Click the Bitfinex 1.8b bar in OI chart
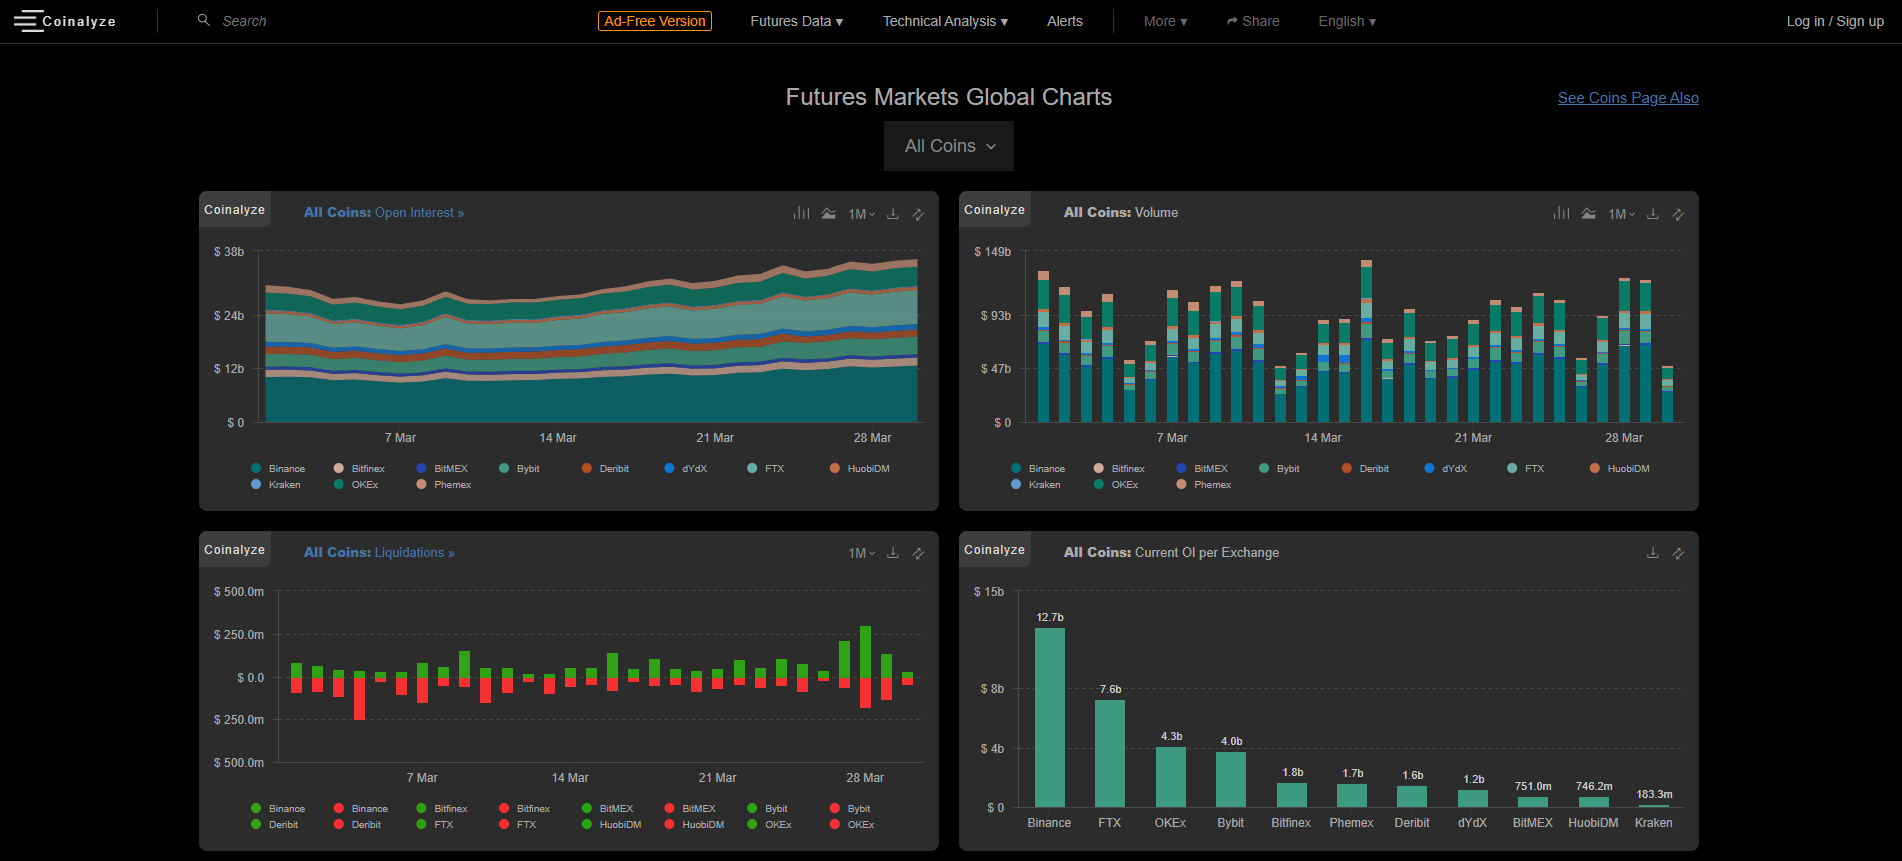1902x861 pixels. (1291, 795)
